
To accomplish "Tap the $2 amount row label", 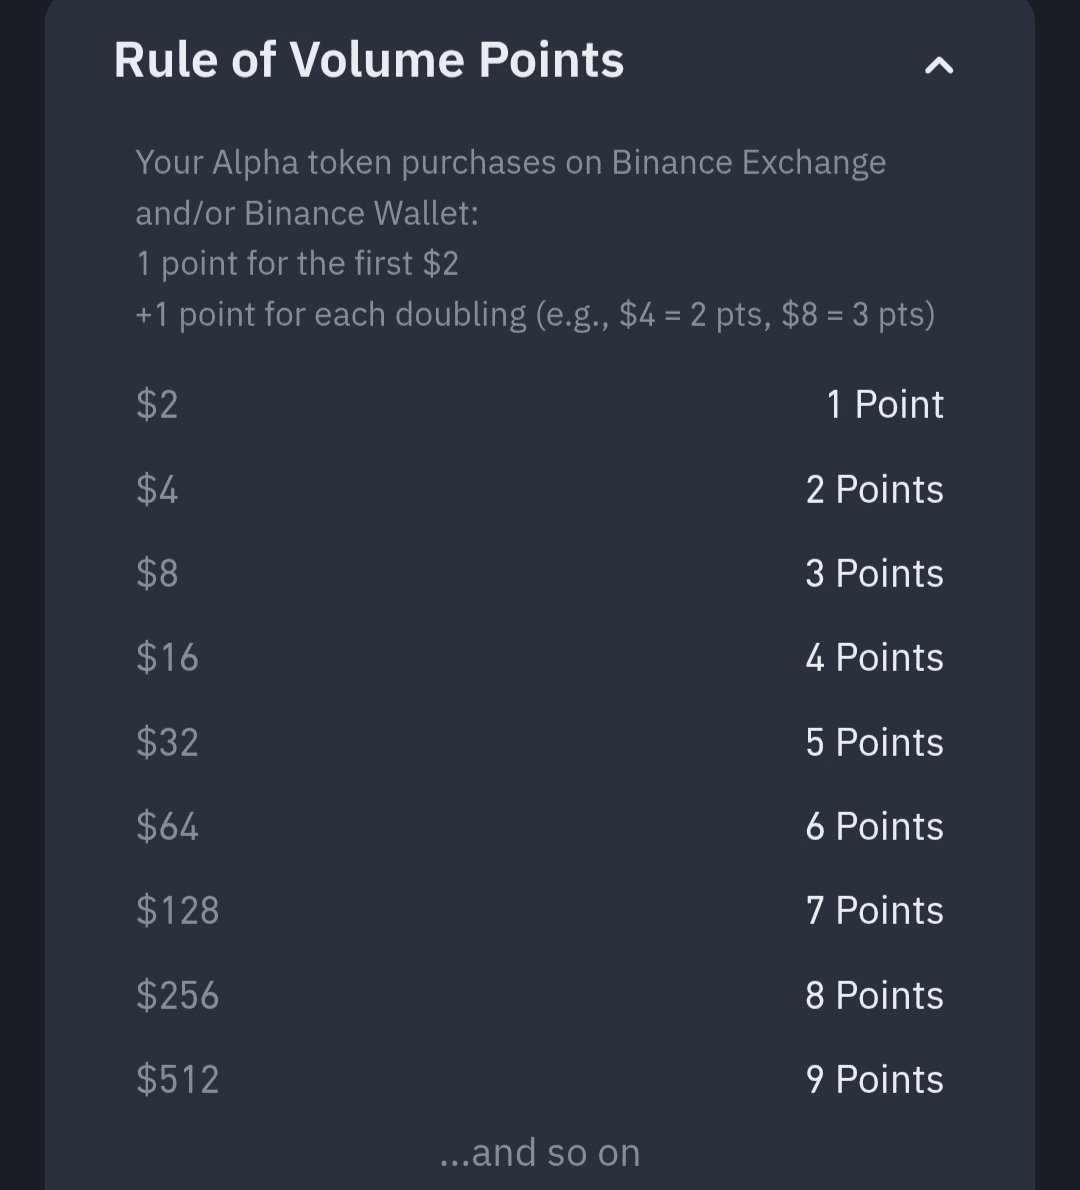I will tap(157, 405).
